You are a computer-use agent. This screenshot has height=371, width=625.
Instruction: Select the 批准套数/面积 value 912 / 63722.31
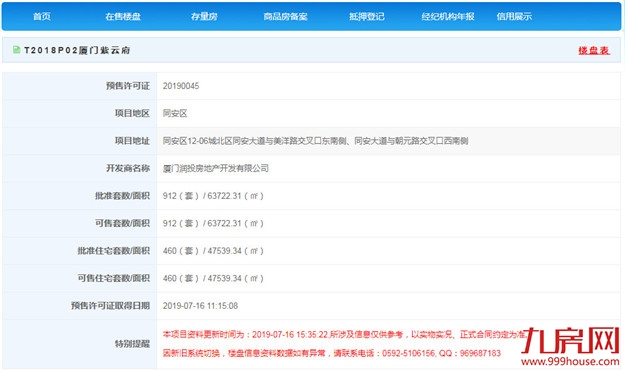[x=213, y=196]
